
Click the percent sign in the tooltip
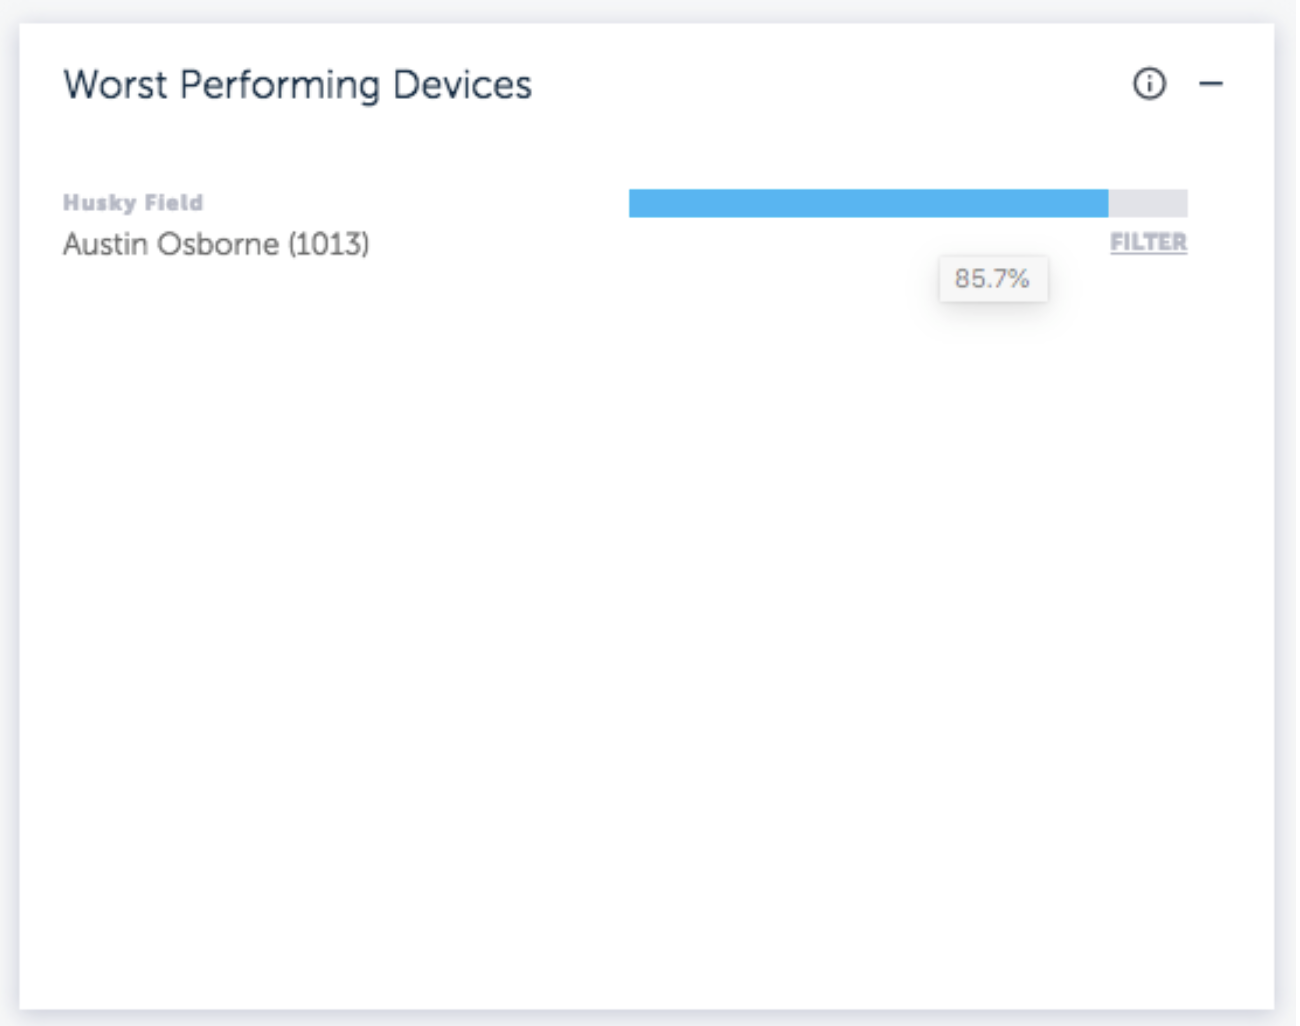pos(1019,278)
